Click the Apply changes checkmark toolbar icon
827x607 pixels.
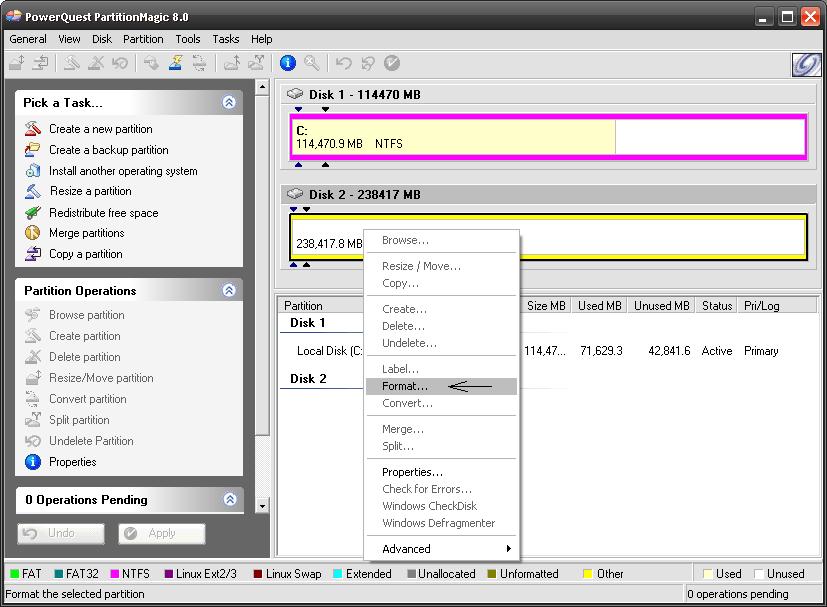click(391, 63)
